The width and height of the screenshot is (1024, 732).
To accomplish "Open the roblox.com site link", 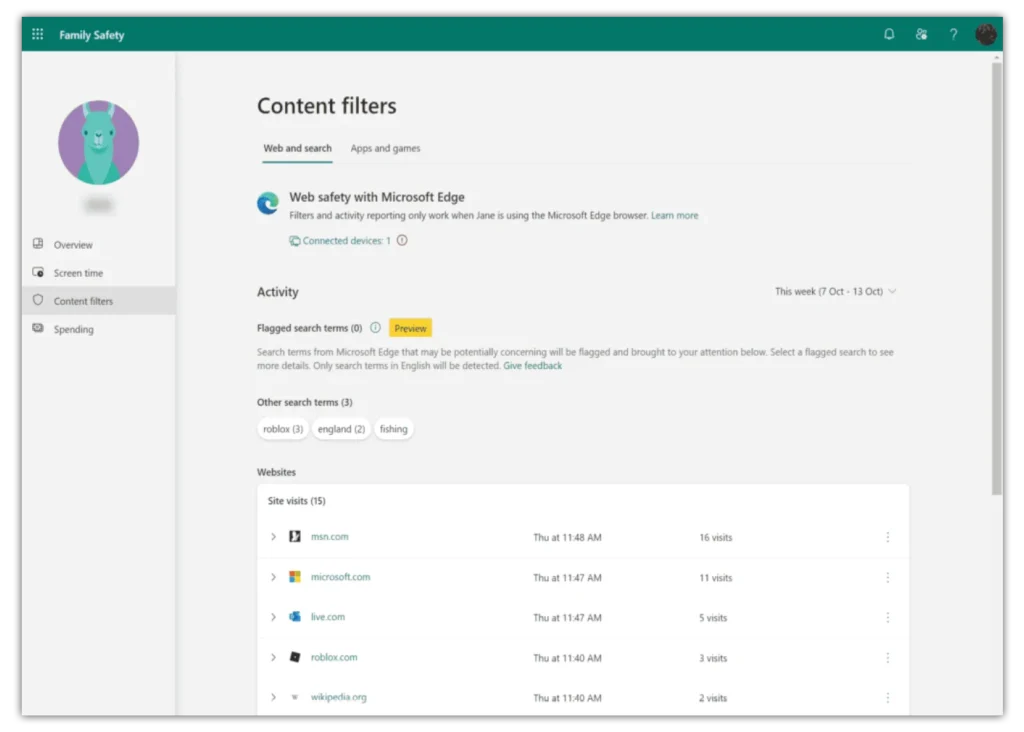I will coord(334,658).
